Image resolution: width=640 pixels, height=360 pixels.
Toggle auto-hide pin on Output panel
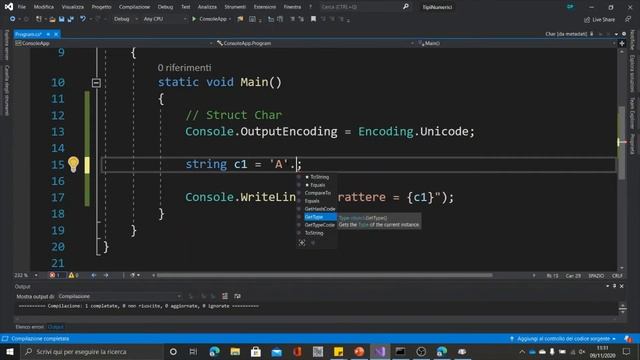click(614, 287)
